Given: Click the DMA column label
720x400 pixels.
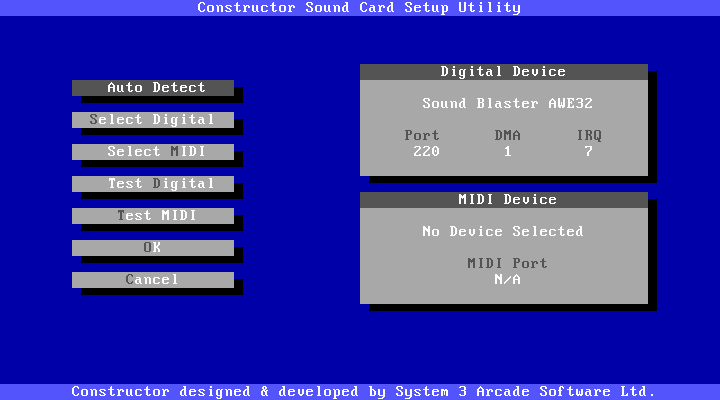Looking at the screenshot, I should [507, 136].
